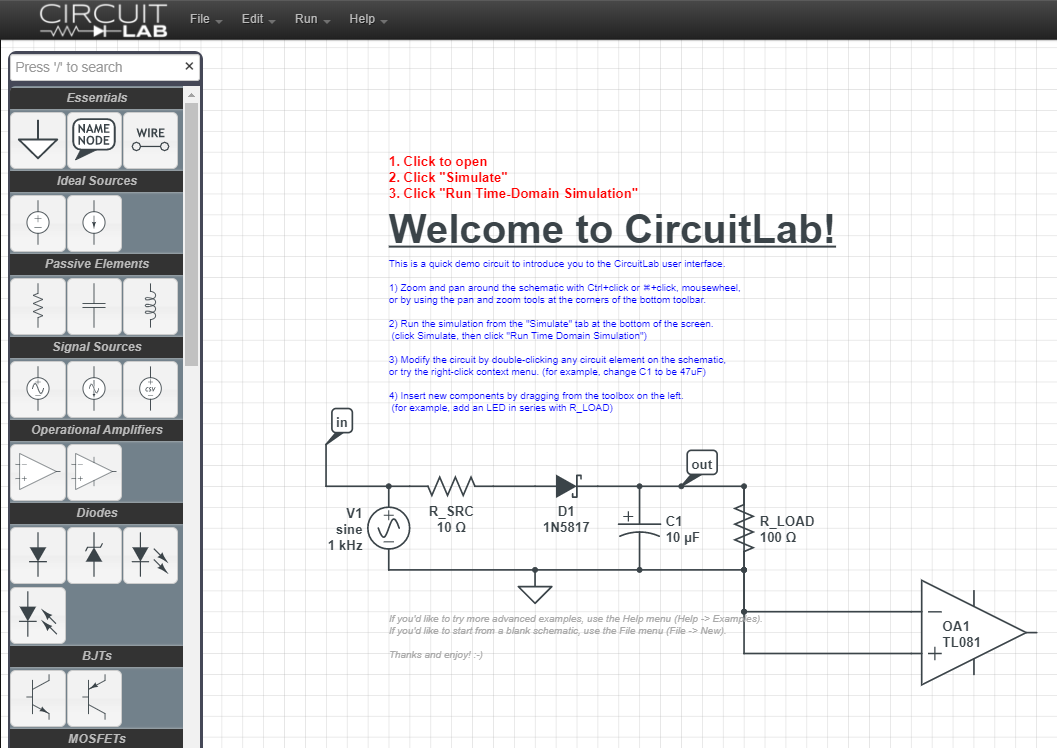Open the File menu
The width and height of the screenshot is (1057, 748).
pyautogui.click(x=206, y=19)
